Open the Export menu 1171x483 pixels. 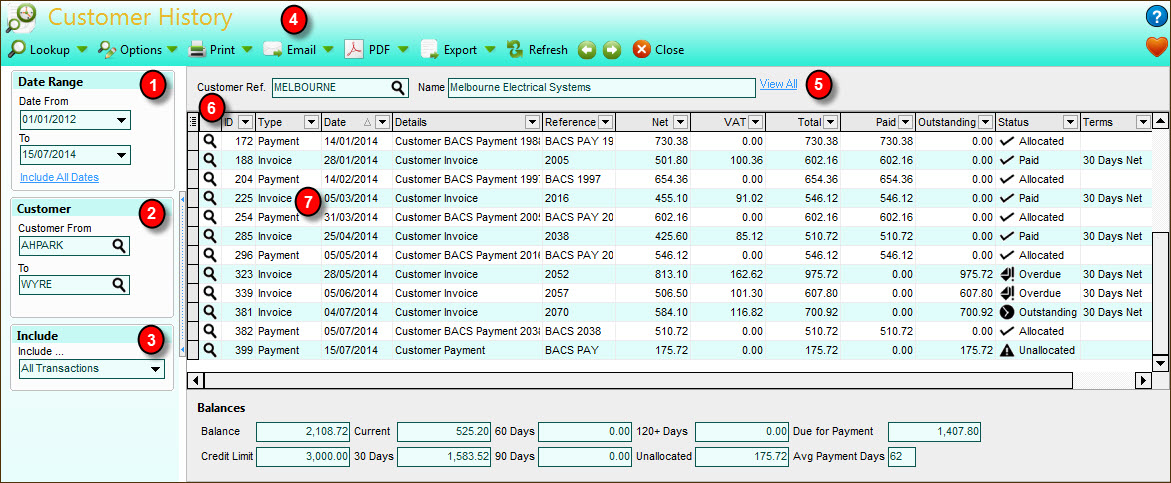[x=459, y=49]
